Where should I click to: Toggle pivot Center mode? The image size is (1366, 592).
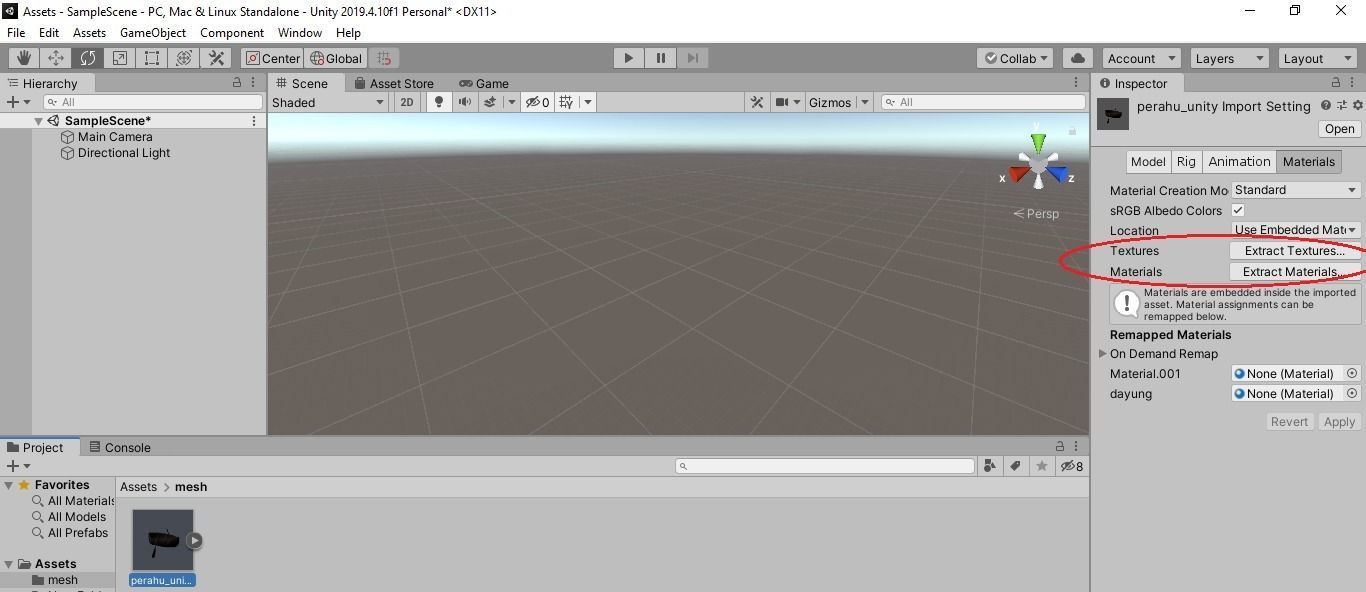click(x=272, y=58)
